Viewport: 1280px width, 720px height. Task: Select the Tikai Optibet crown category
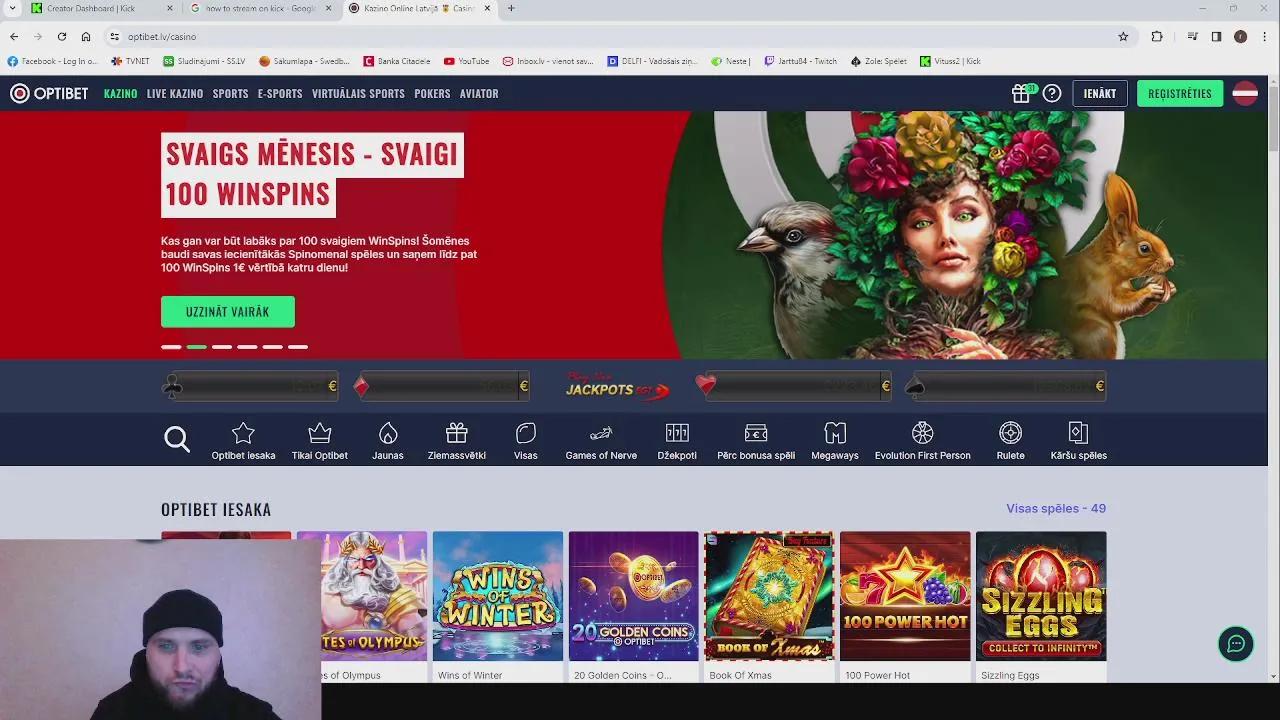tap(320, 441)
